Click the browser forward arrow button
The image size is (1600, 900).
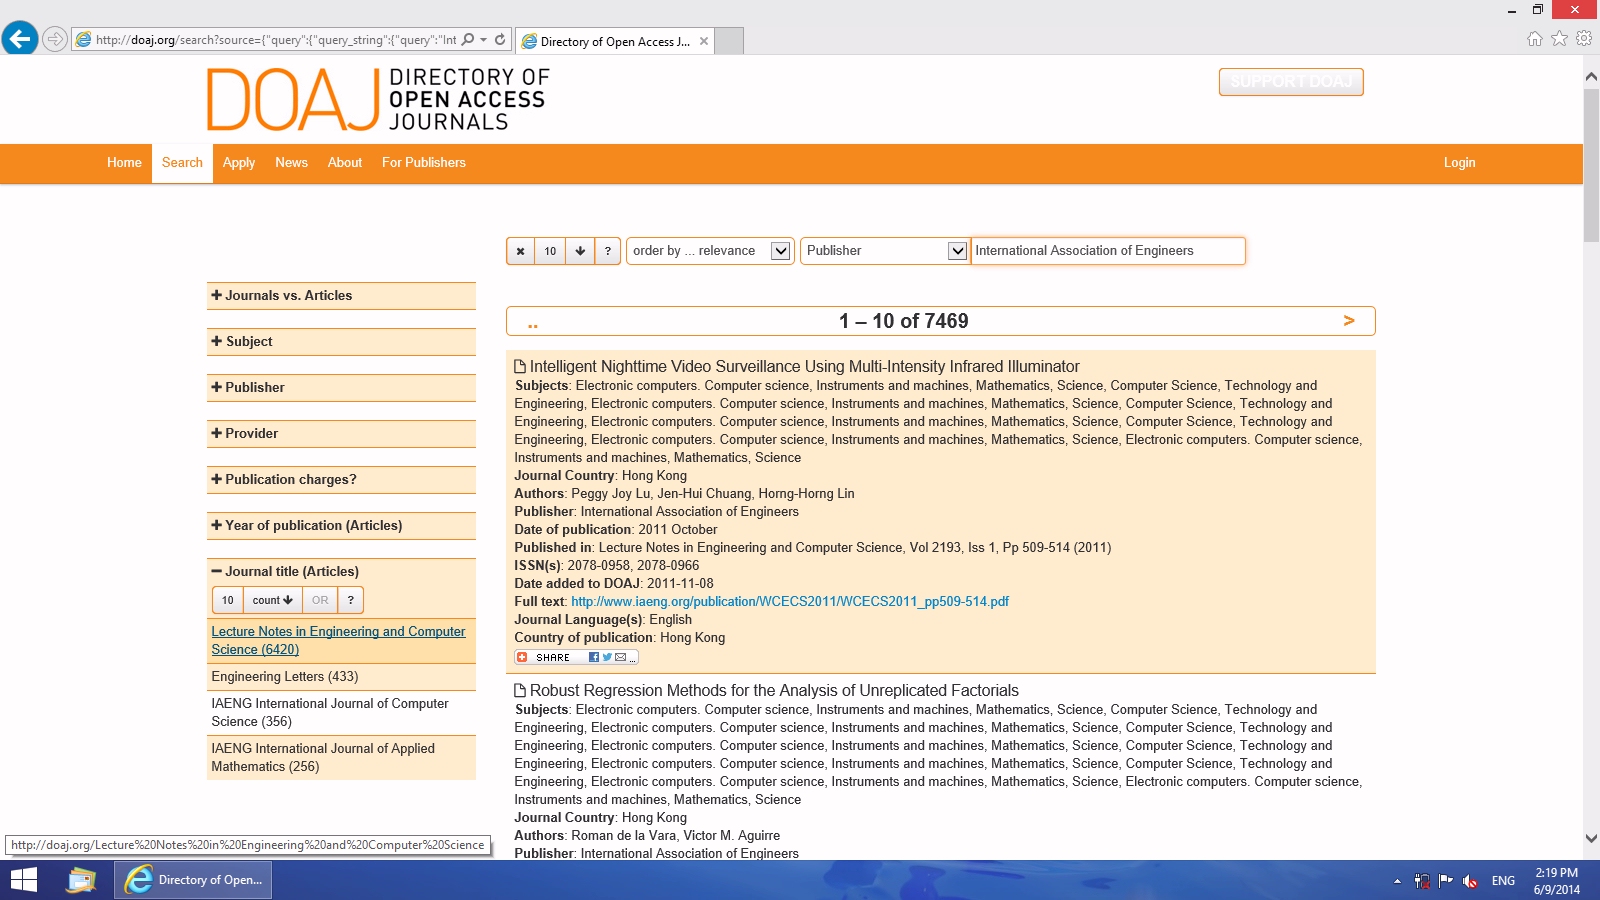pyautogui.click(x=55, y=40)
